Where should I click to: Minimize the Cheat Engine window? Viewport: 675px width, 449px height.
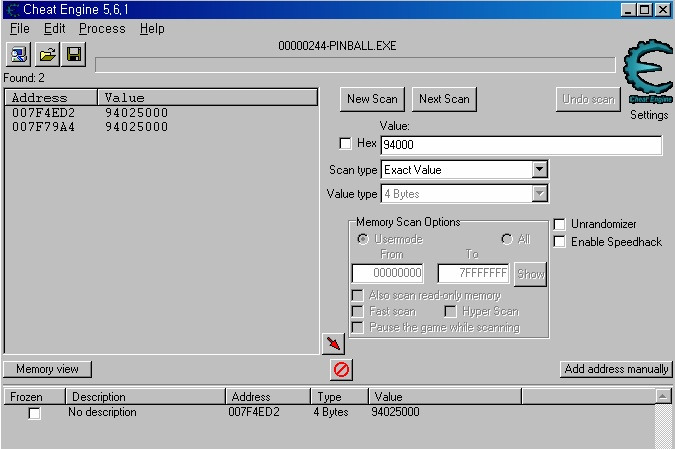[x=628, y=10]
